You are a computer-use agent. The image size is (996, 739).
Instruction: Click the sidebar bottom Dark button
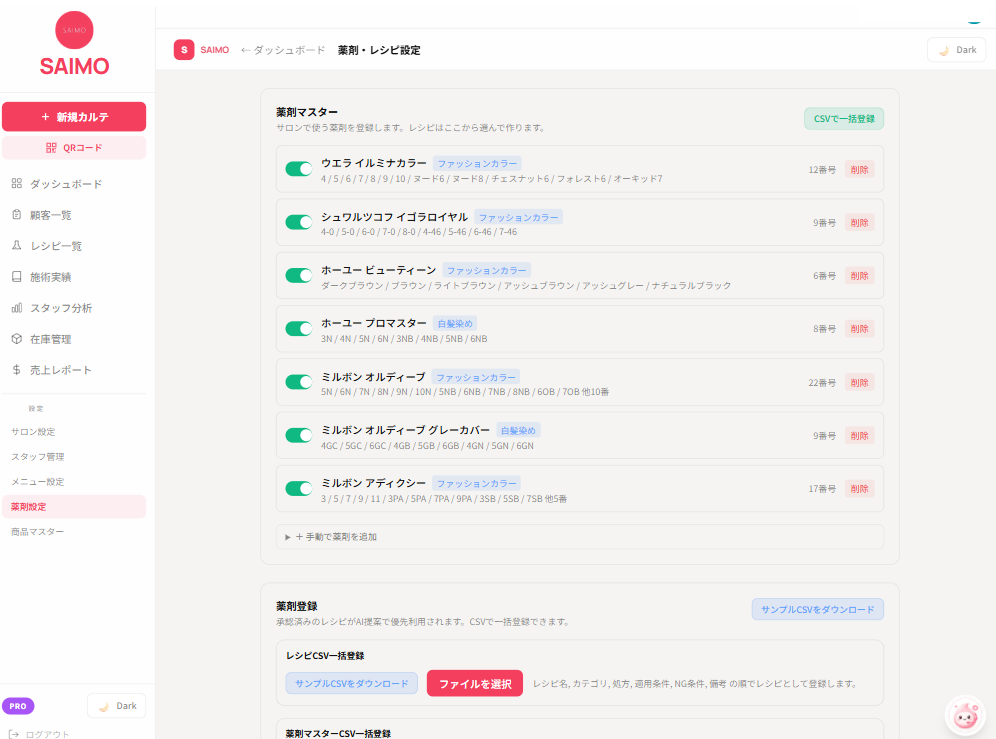coord(116,706)
